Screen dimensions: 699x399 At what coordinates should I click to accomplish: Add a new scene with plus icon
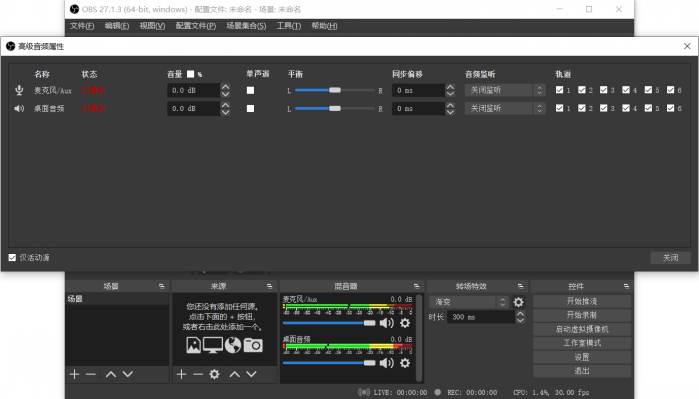[74, 374]
